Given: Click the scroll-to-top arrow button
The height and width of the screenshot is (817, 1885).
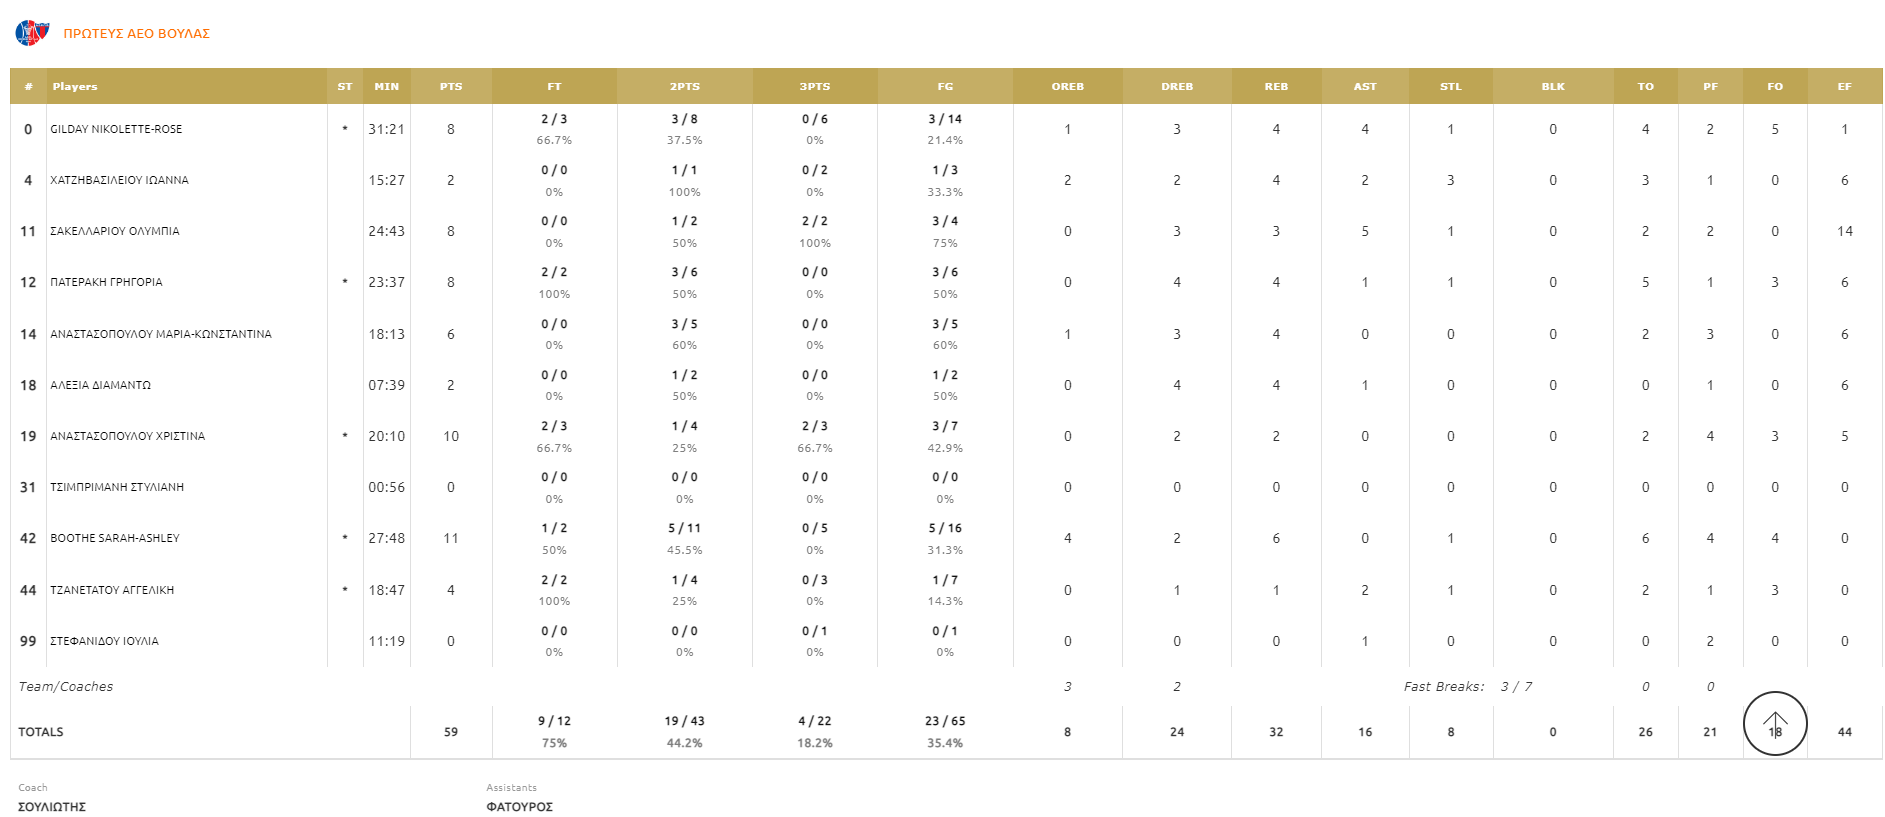Looking at the screenshot, I should pos(1774,723).
